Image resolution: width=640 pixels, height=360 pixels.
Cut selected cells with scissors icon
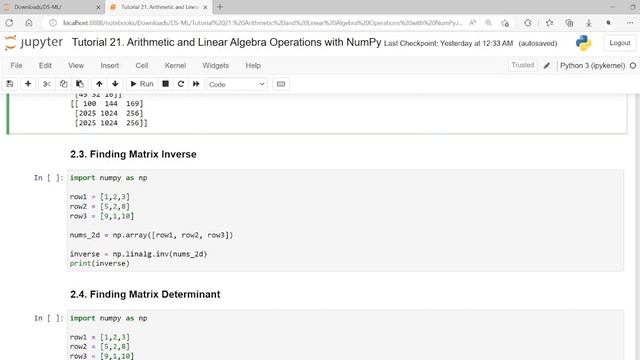pyautogui.click(x=47, y=84)
